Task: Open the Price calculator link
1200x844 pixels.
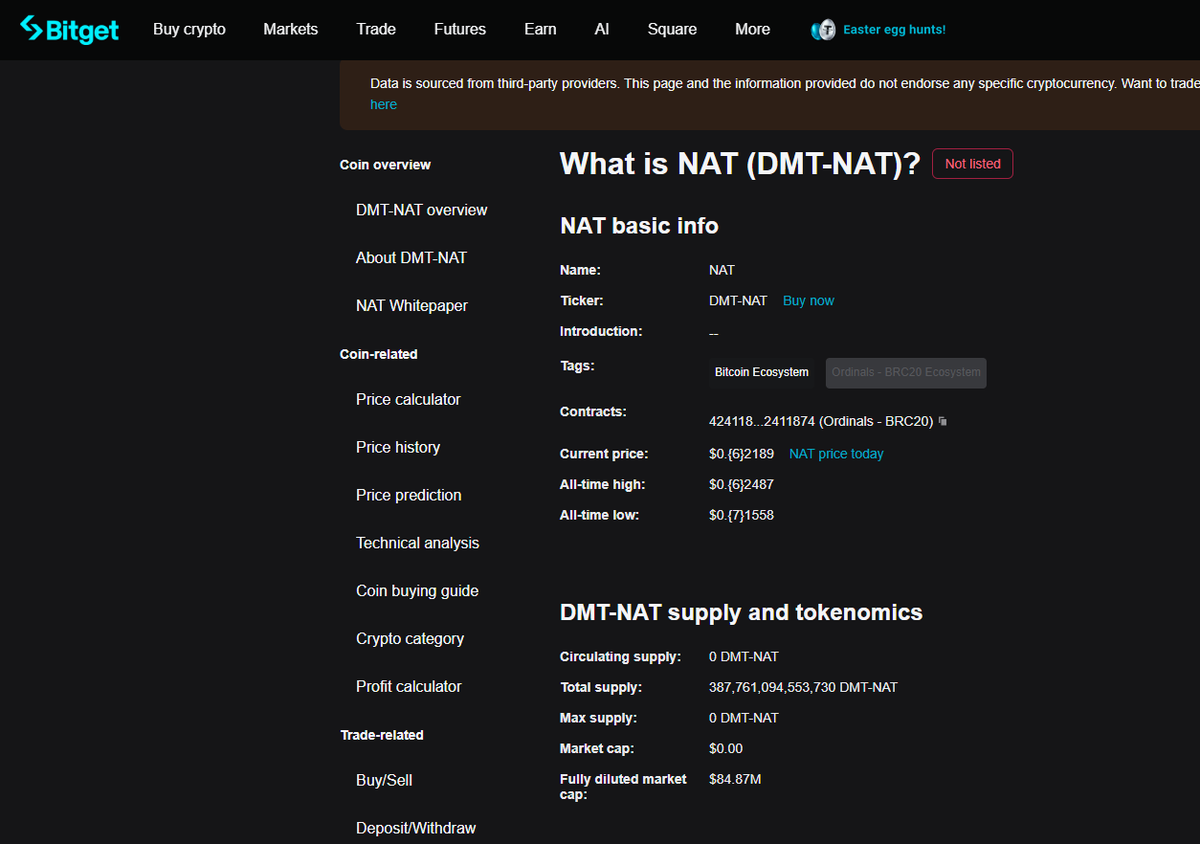Action: tap(408, 399)
